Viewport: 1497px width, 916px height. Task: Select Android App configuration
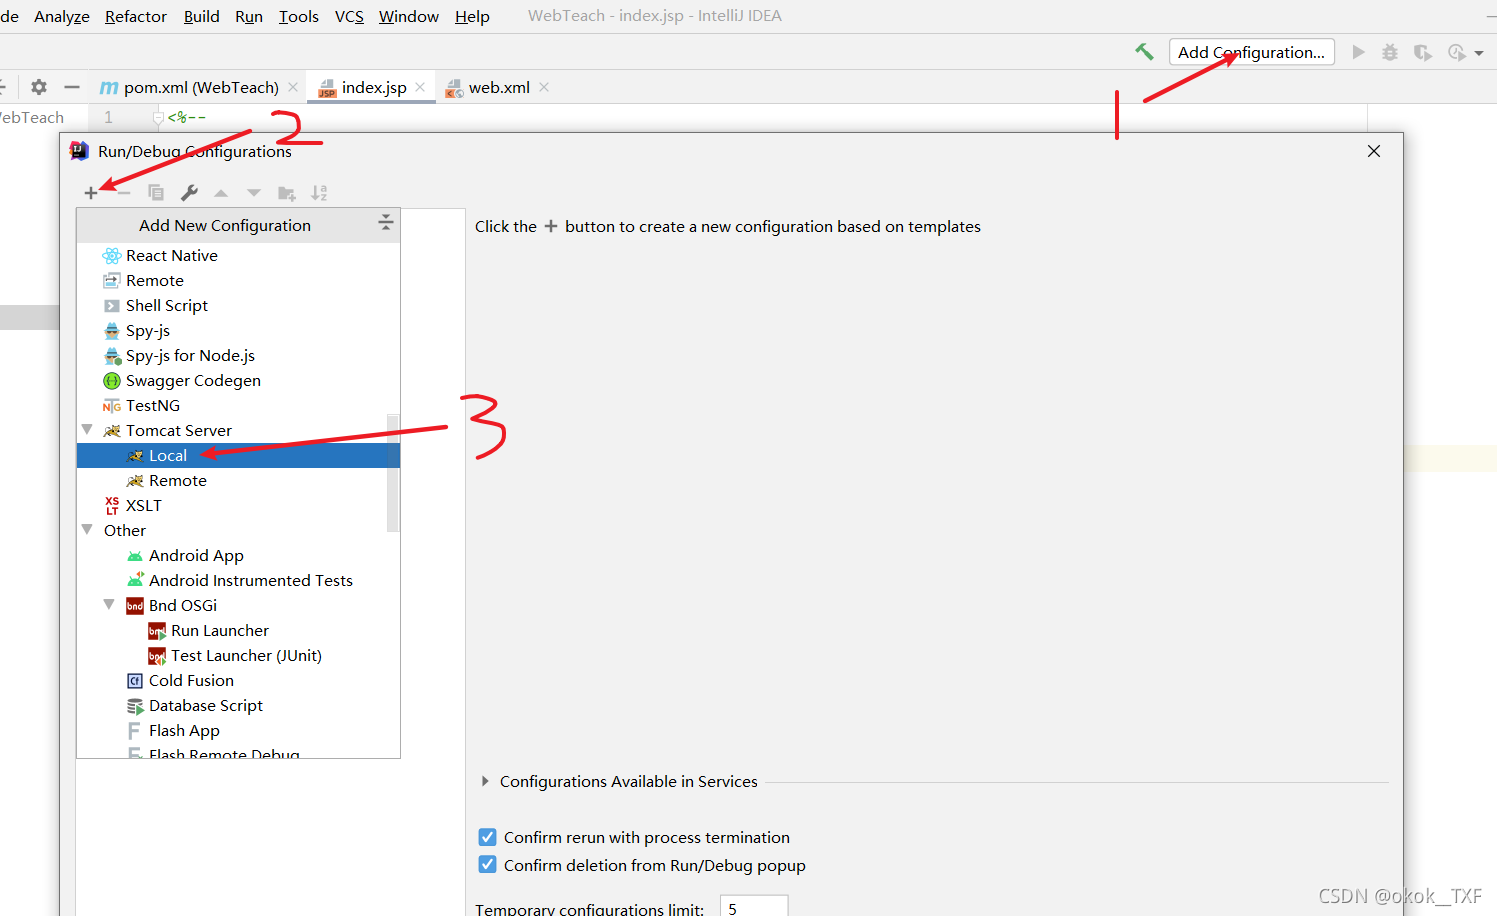tap(238, 556)
